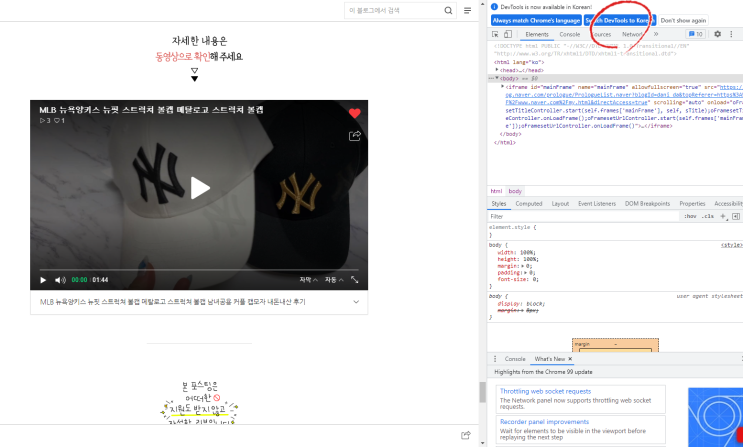Show more DevTools tabs chevron
Screen dimensions: 743x447
[656, 34]
